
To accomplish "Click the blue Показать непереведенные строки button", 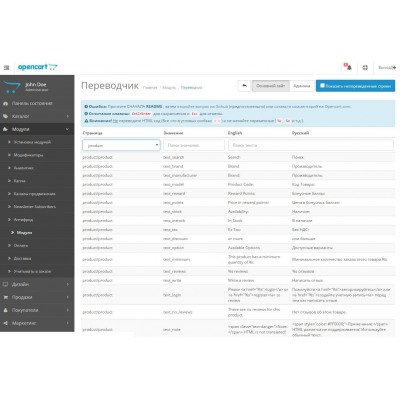I will [355, 86].
